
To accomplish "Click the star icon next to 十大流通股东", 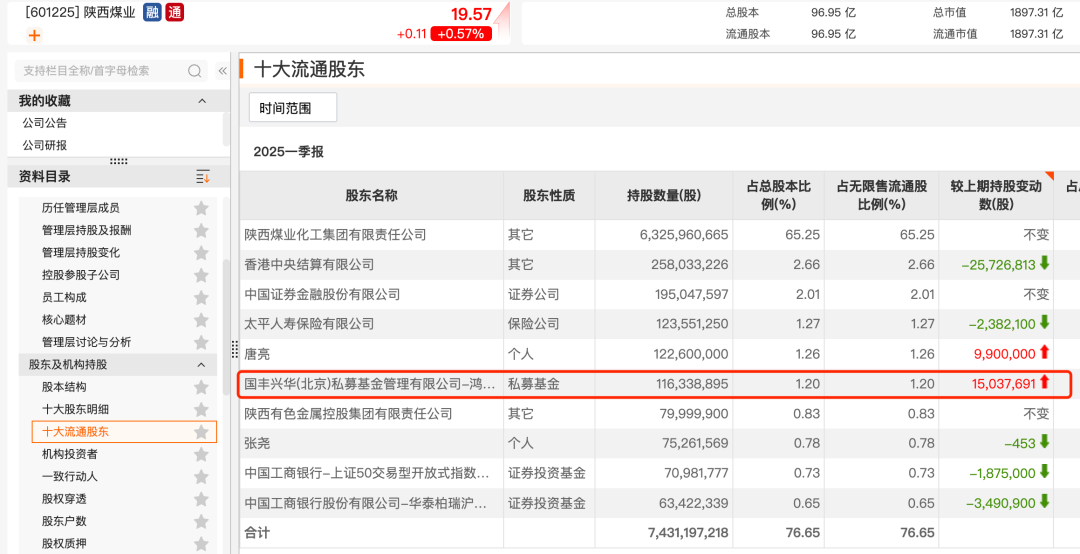I will coord(201,432).
